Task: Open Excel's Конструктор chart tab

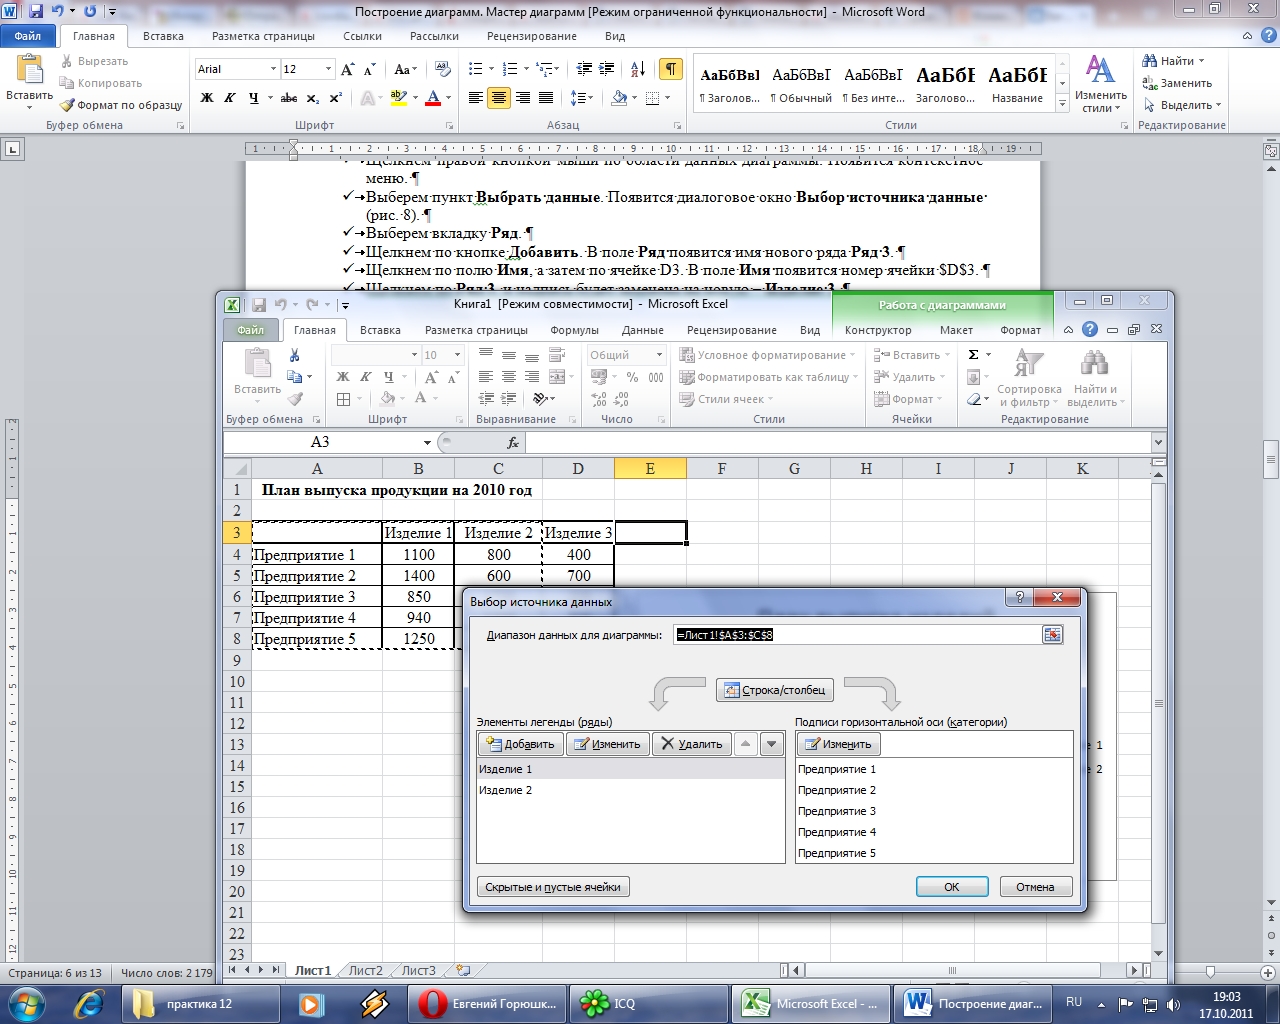Action: point(878,330)
